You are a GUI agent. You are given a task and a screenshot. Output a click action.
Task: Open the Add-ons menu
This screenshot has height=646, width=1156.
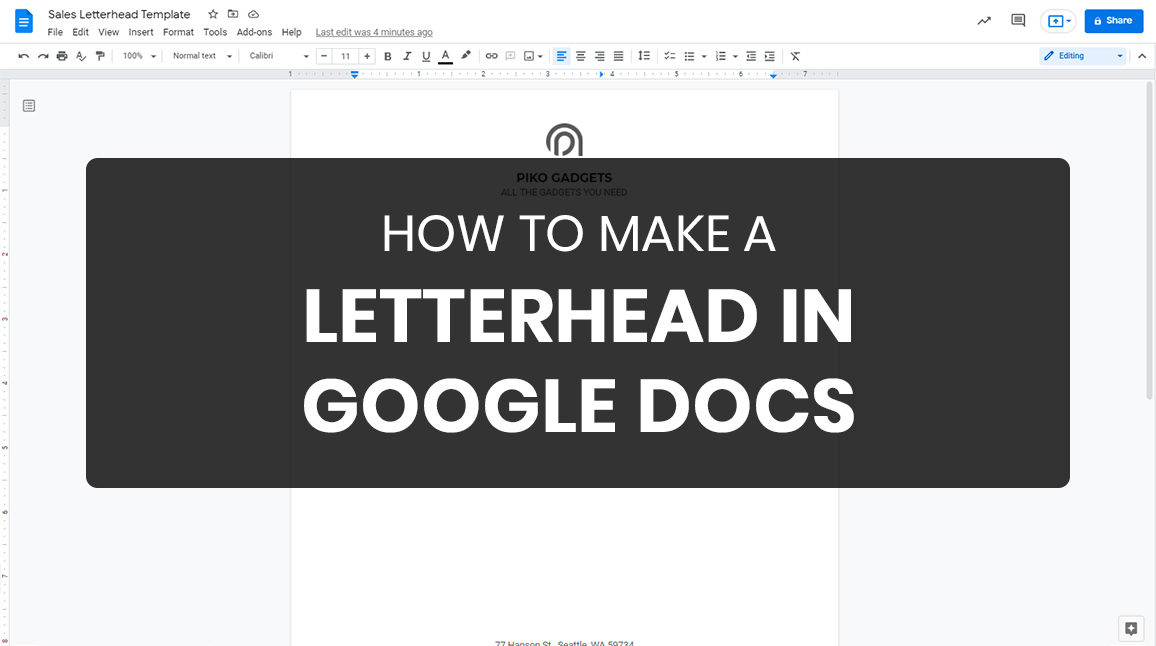tap(254, 31)
